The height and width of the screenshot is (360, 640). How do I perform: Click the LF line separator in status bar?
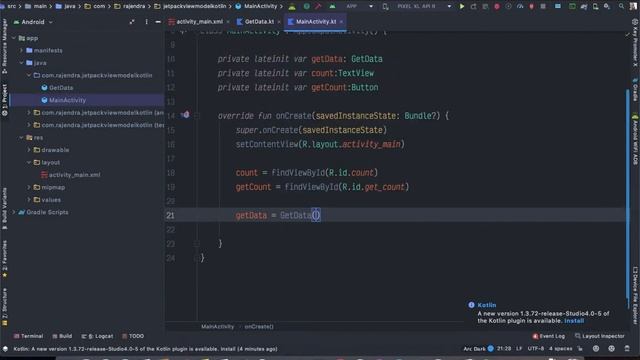click(519, 349)
